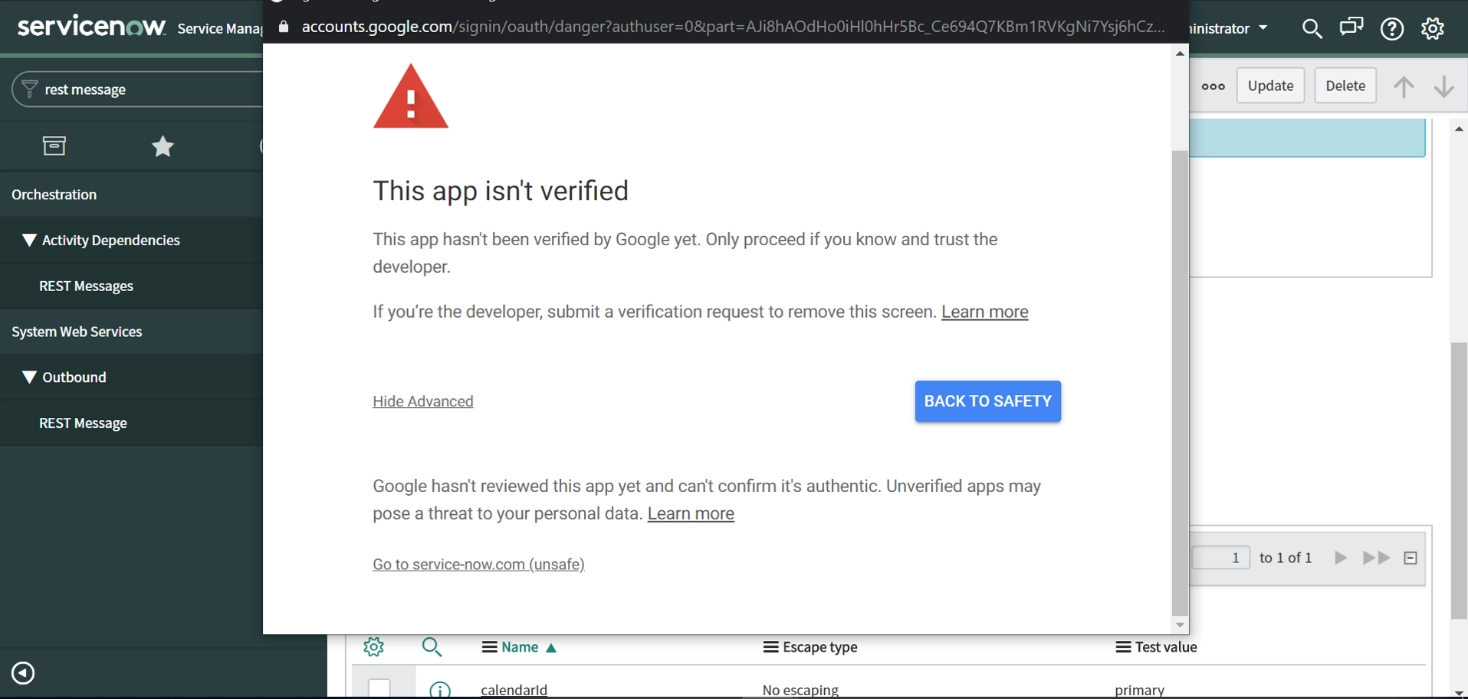The height and width of the screenshot is (699, 1468).
Task: Show favorites star icon
Action: (163, 147)
